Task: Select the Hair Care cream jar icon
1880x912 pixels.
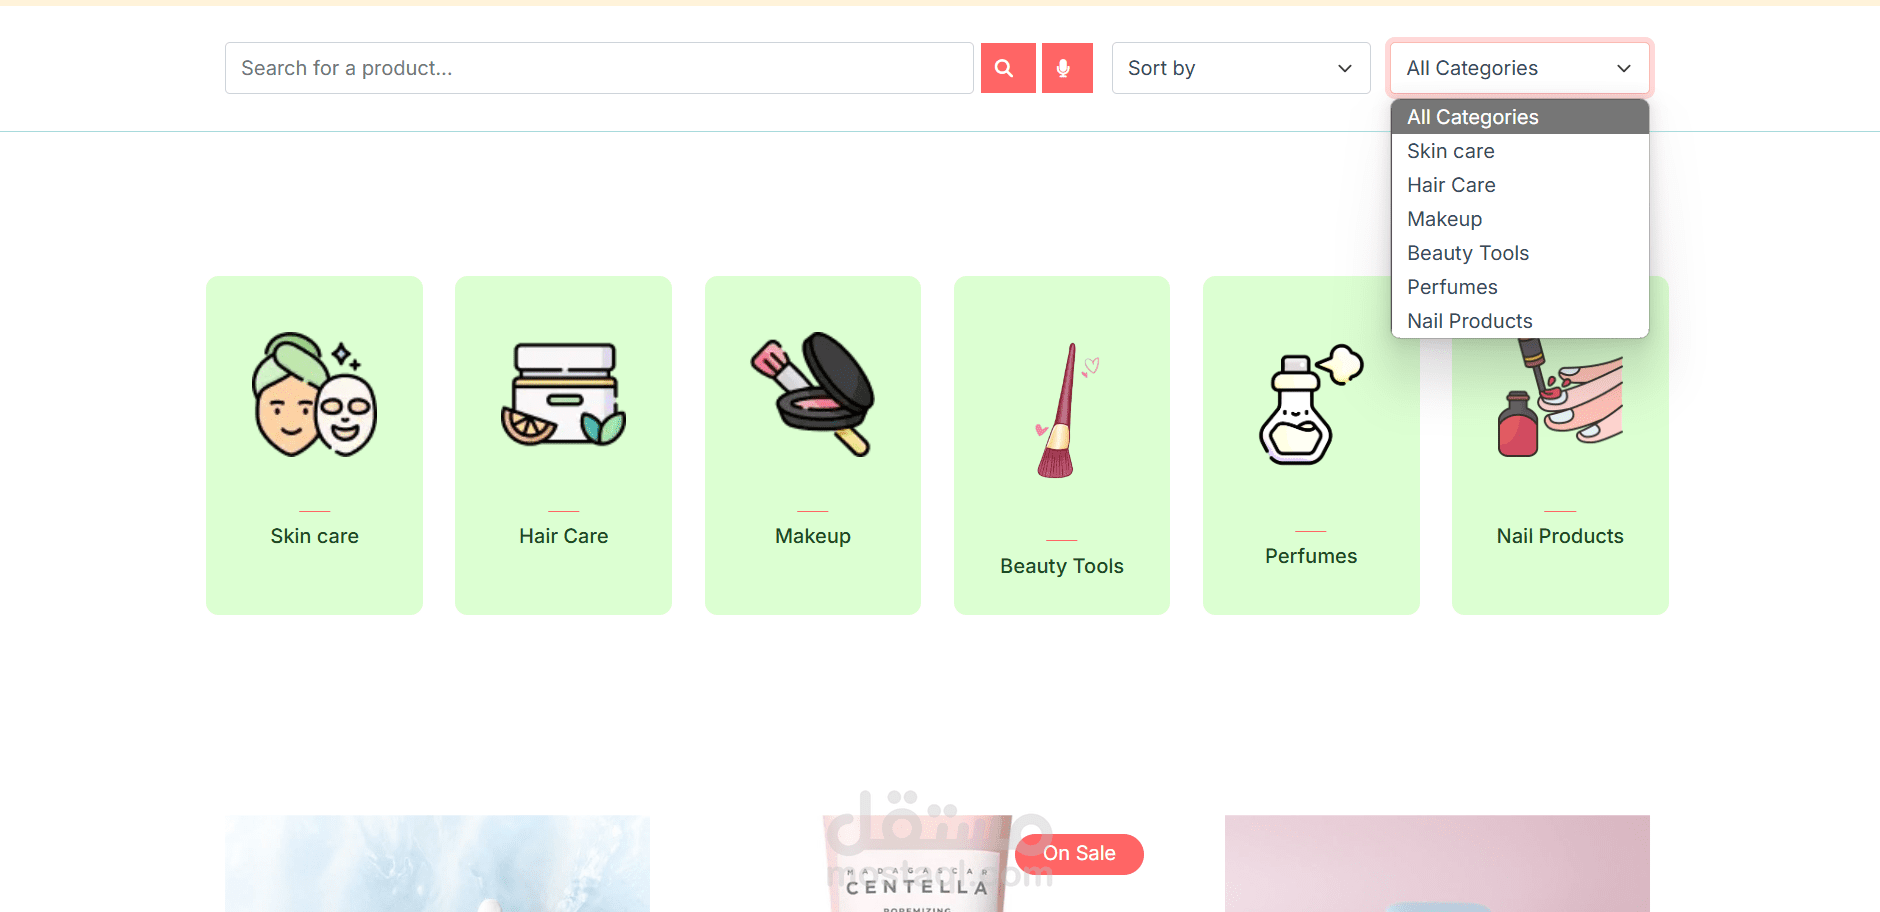Action: (564, 395)
